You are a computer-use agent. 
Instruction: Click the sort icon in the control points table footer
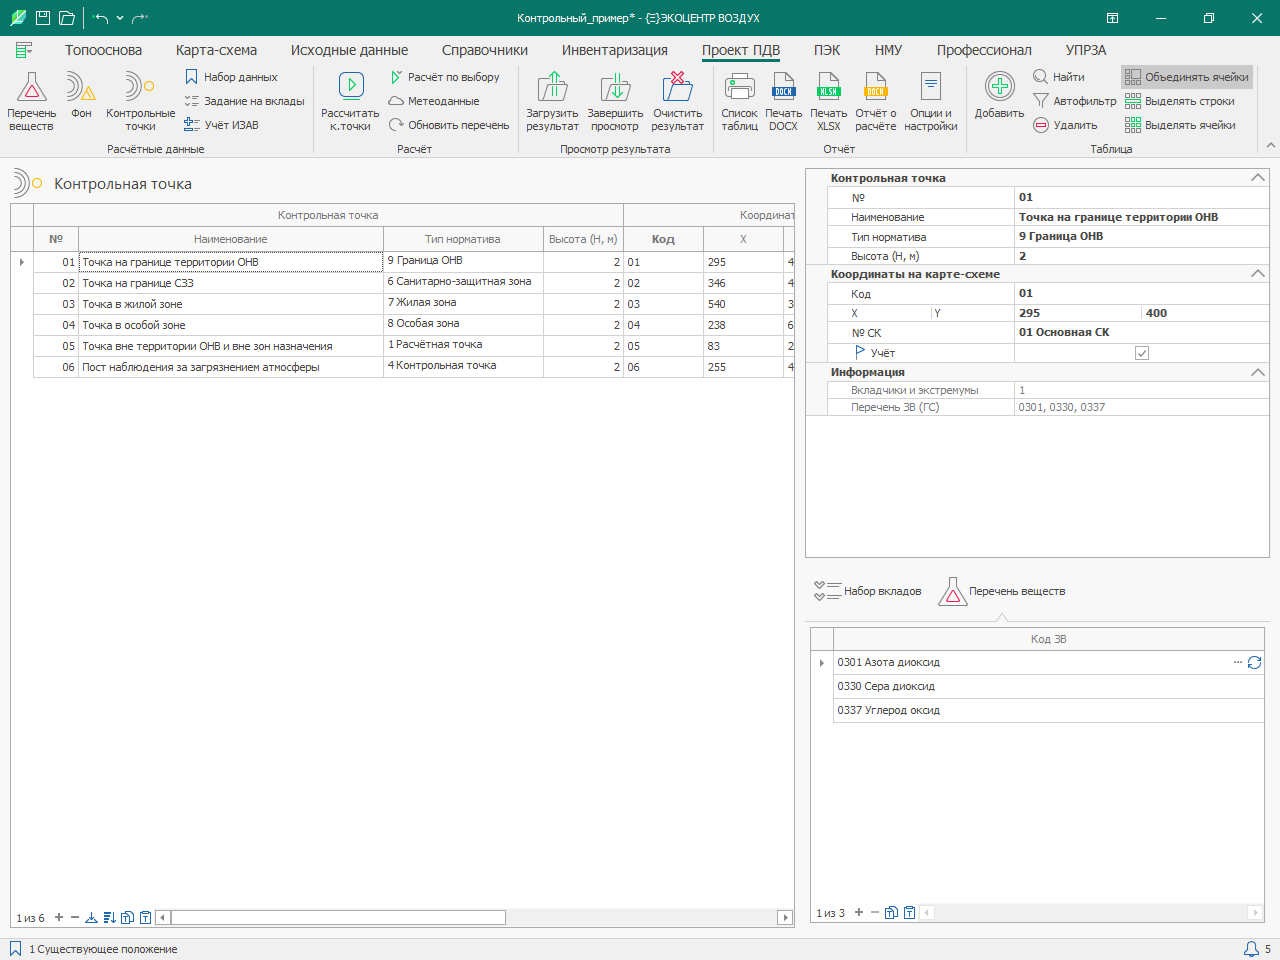coord(109,917)
